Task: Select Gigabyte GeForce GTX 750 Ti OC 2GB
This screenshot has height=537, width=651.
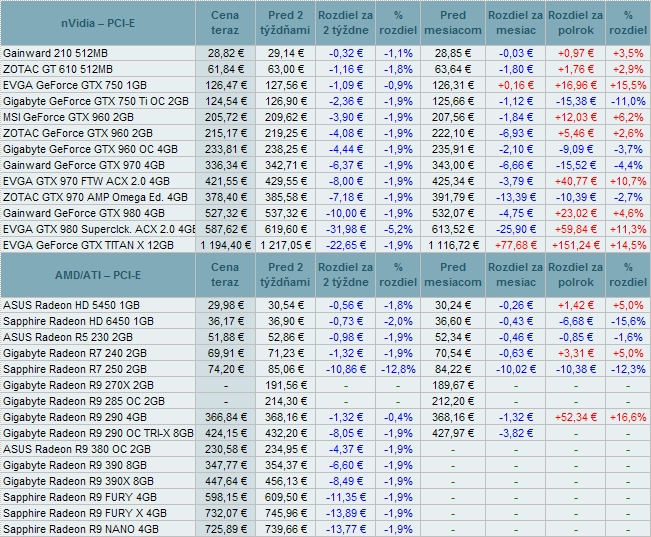Action: pyautogui.click(x=96, y=101)
